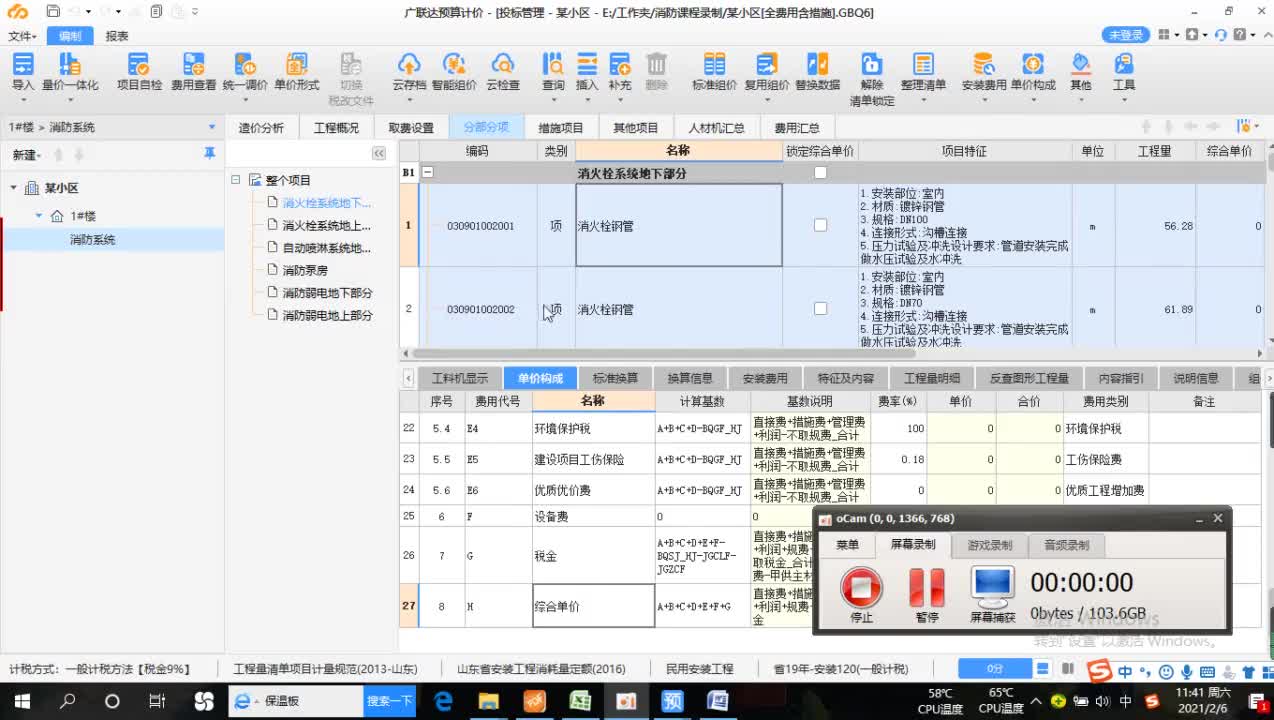1274x720 pixels.
Task: Open the 新建 dropdown
Action: 26,155
